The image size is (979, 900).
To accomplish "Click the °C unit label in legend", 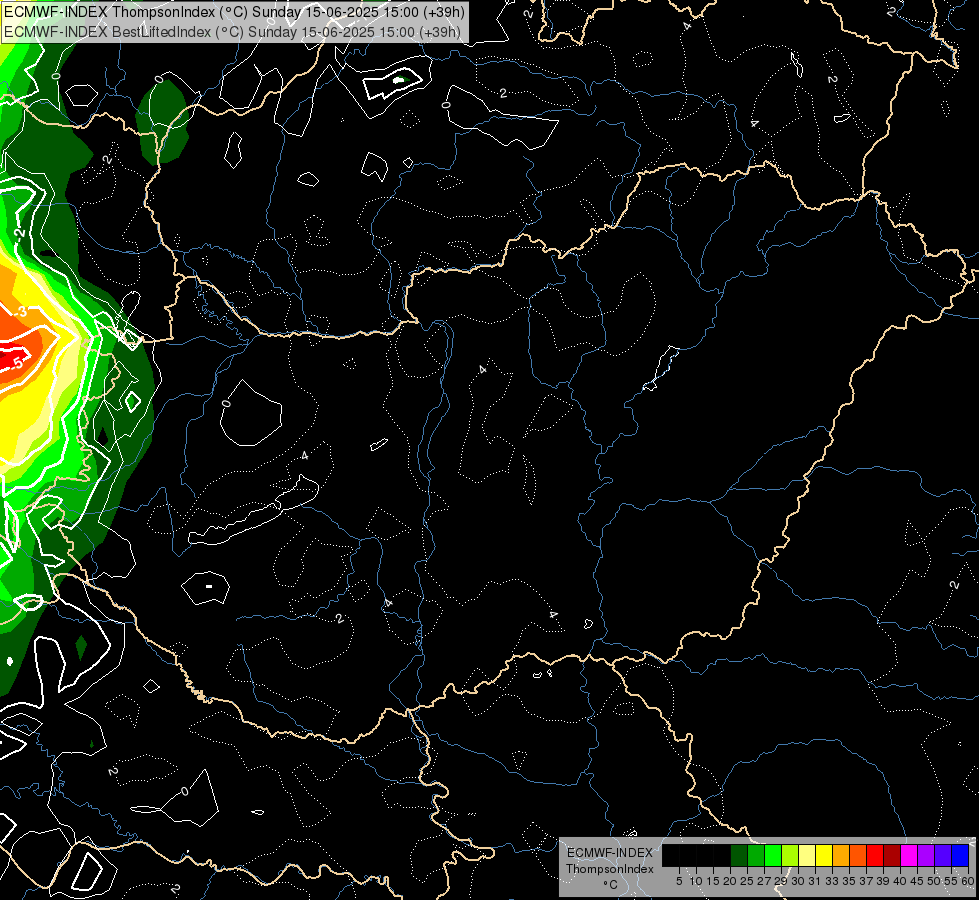I will pyautogui.click(x=611, y=885).
